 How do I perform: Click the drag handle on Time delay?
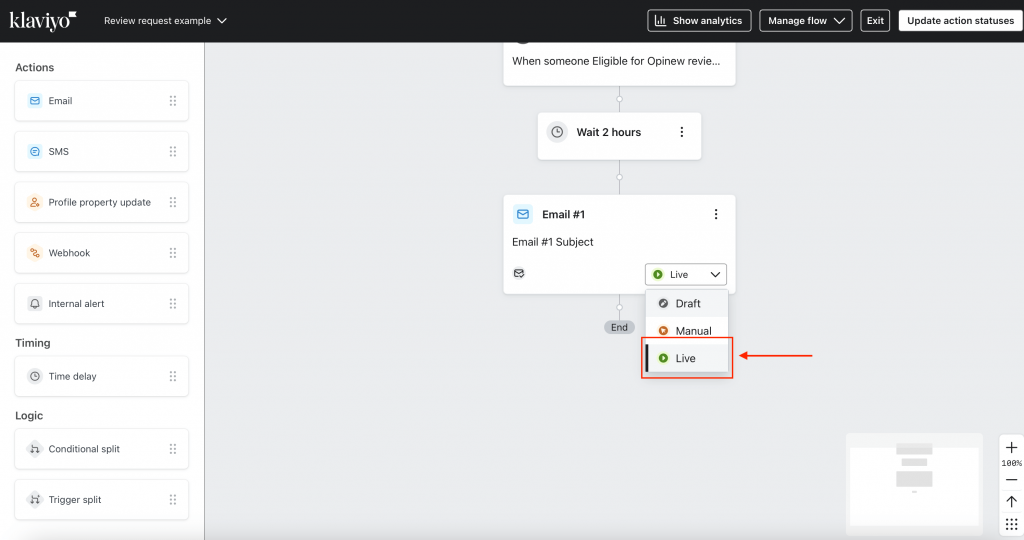pos(172,376)
